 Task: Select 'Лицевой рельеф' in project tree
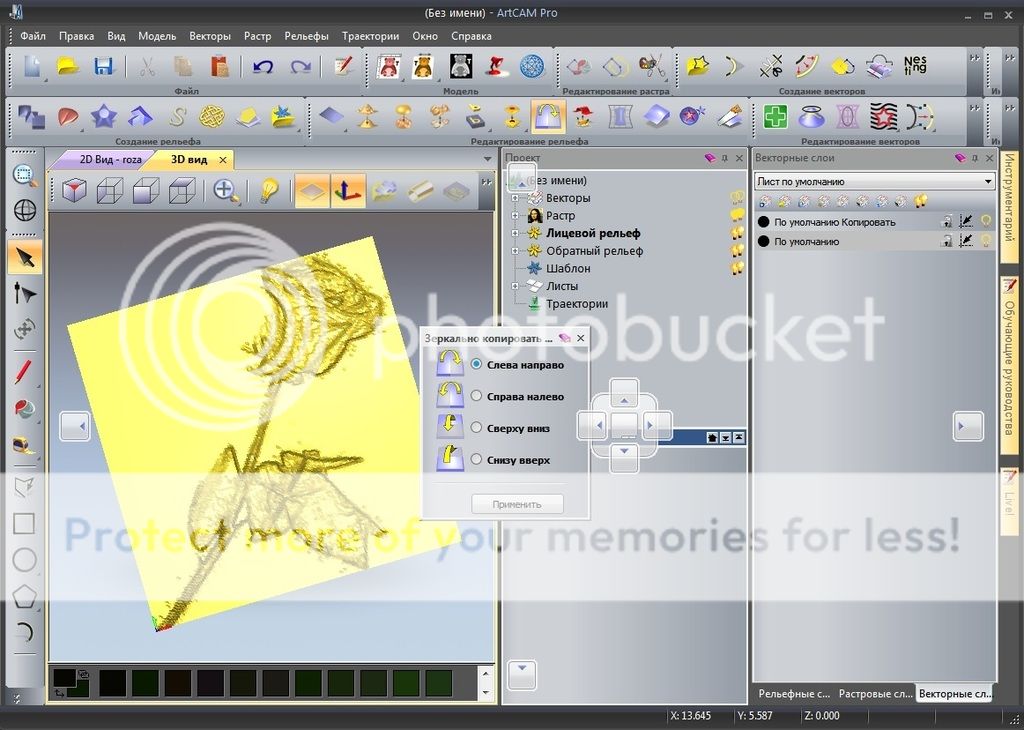pos(593,233)
